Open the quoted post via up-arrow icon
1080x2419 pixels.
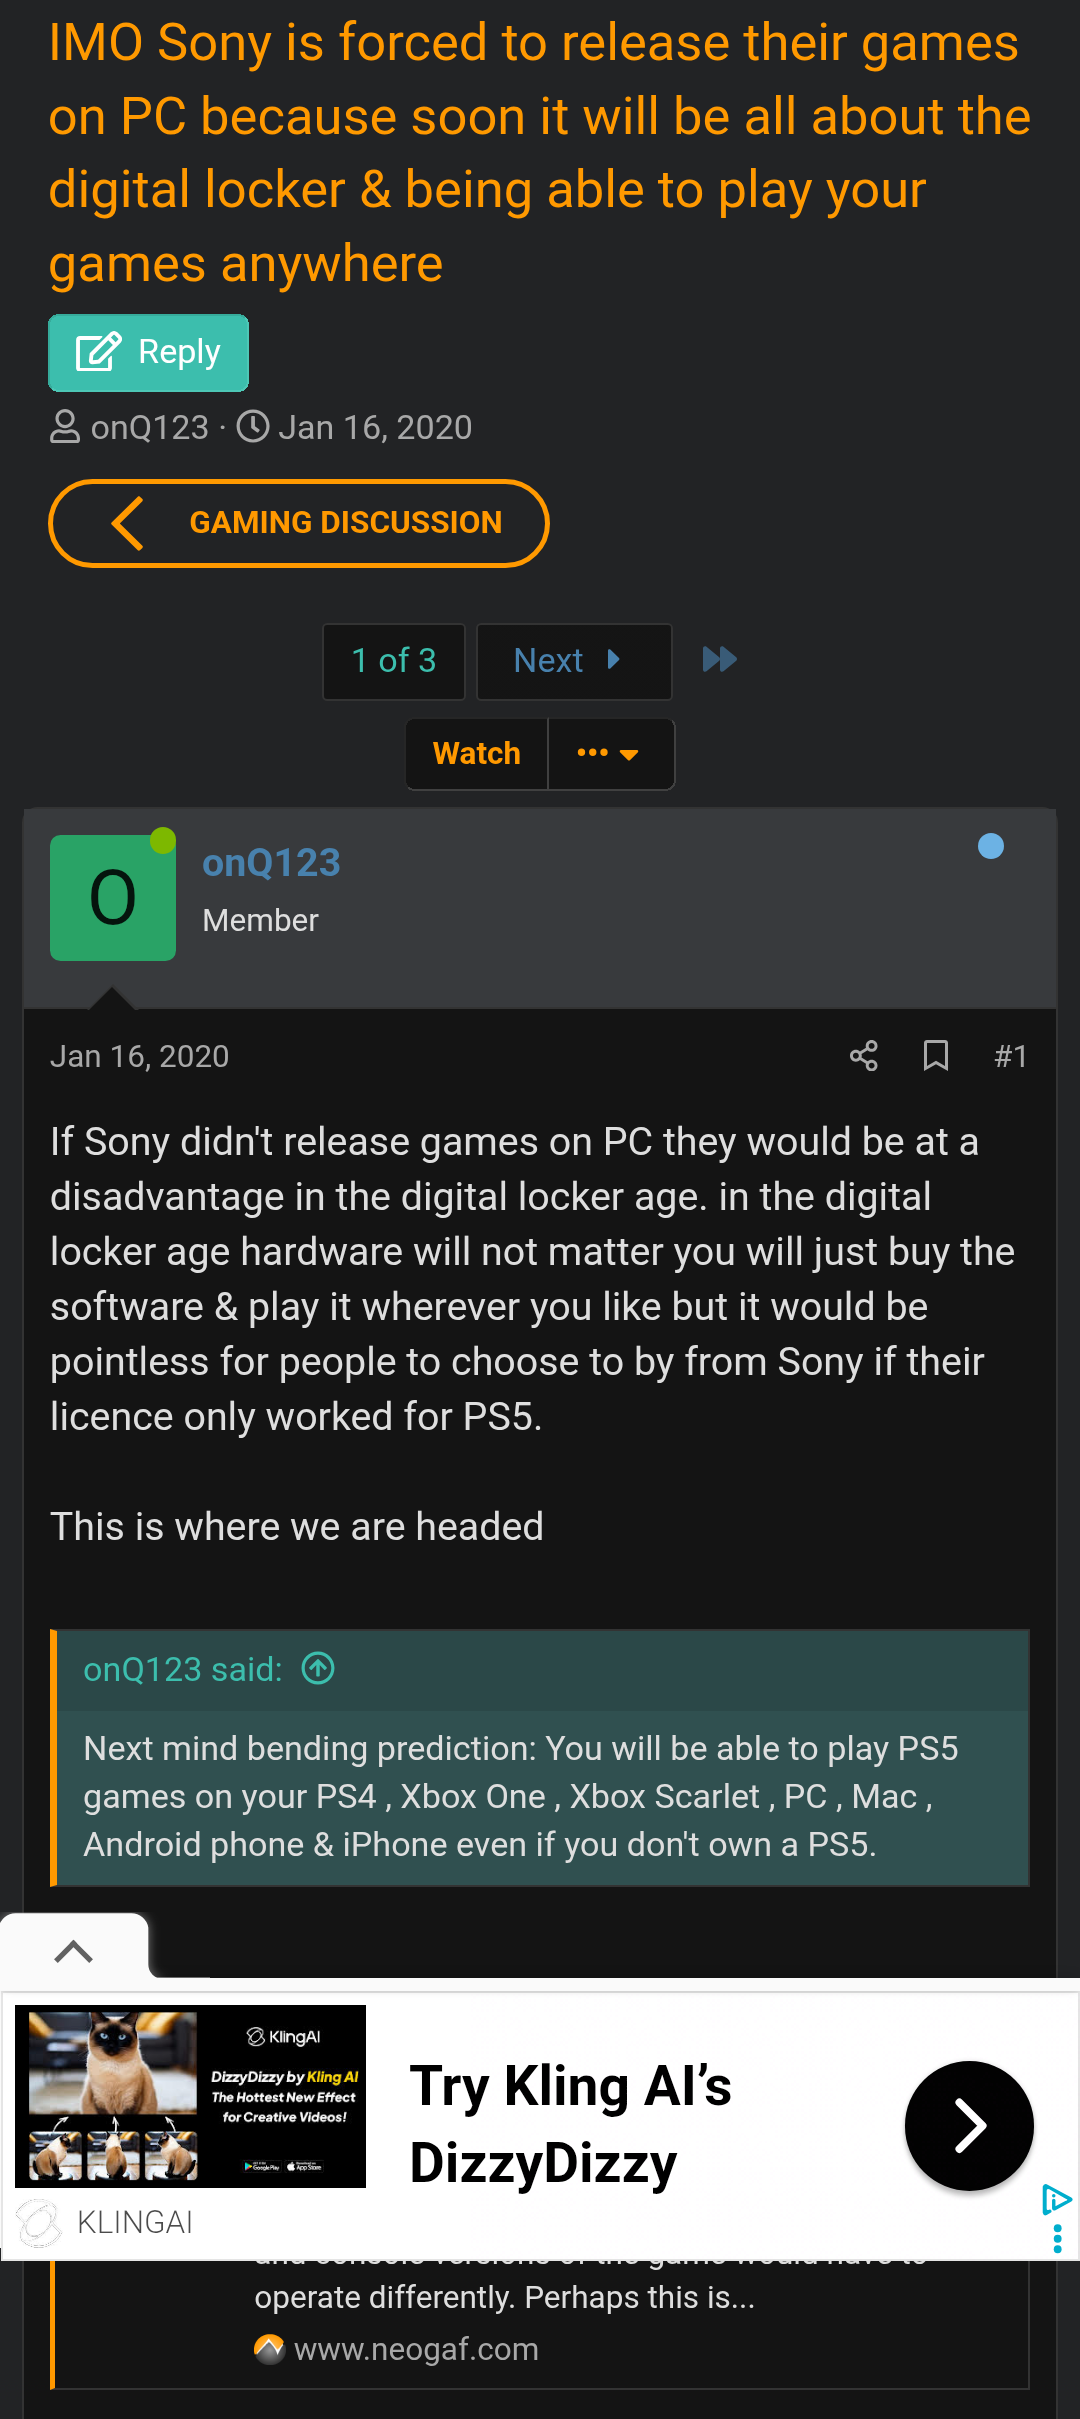point(318,1668)
